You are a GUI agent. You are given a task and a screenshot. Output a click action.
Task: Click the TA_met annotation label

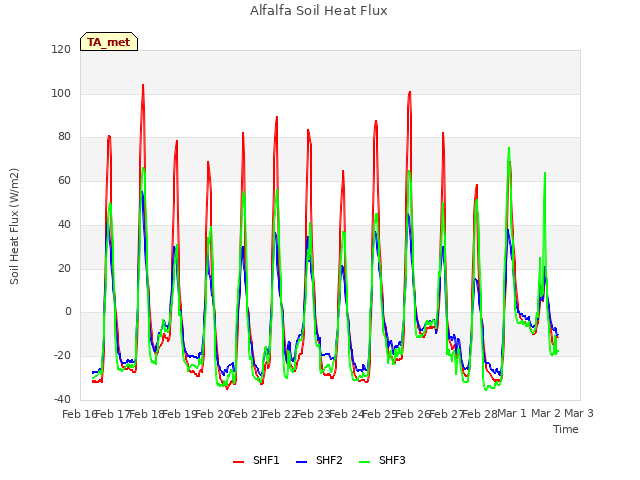coord(109,42)
